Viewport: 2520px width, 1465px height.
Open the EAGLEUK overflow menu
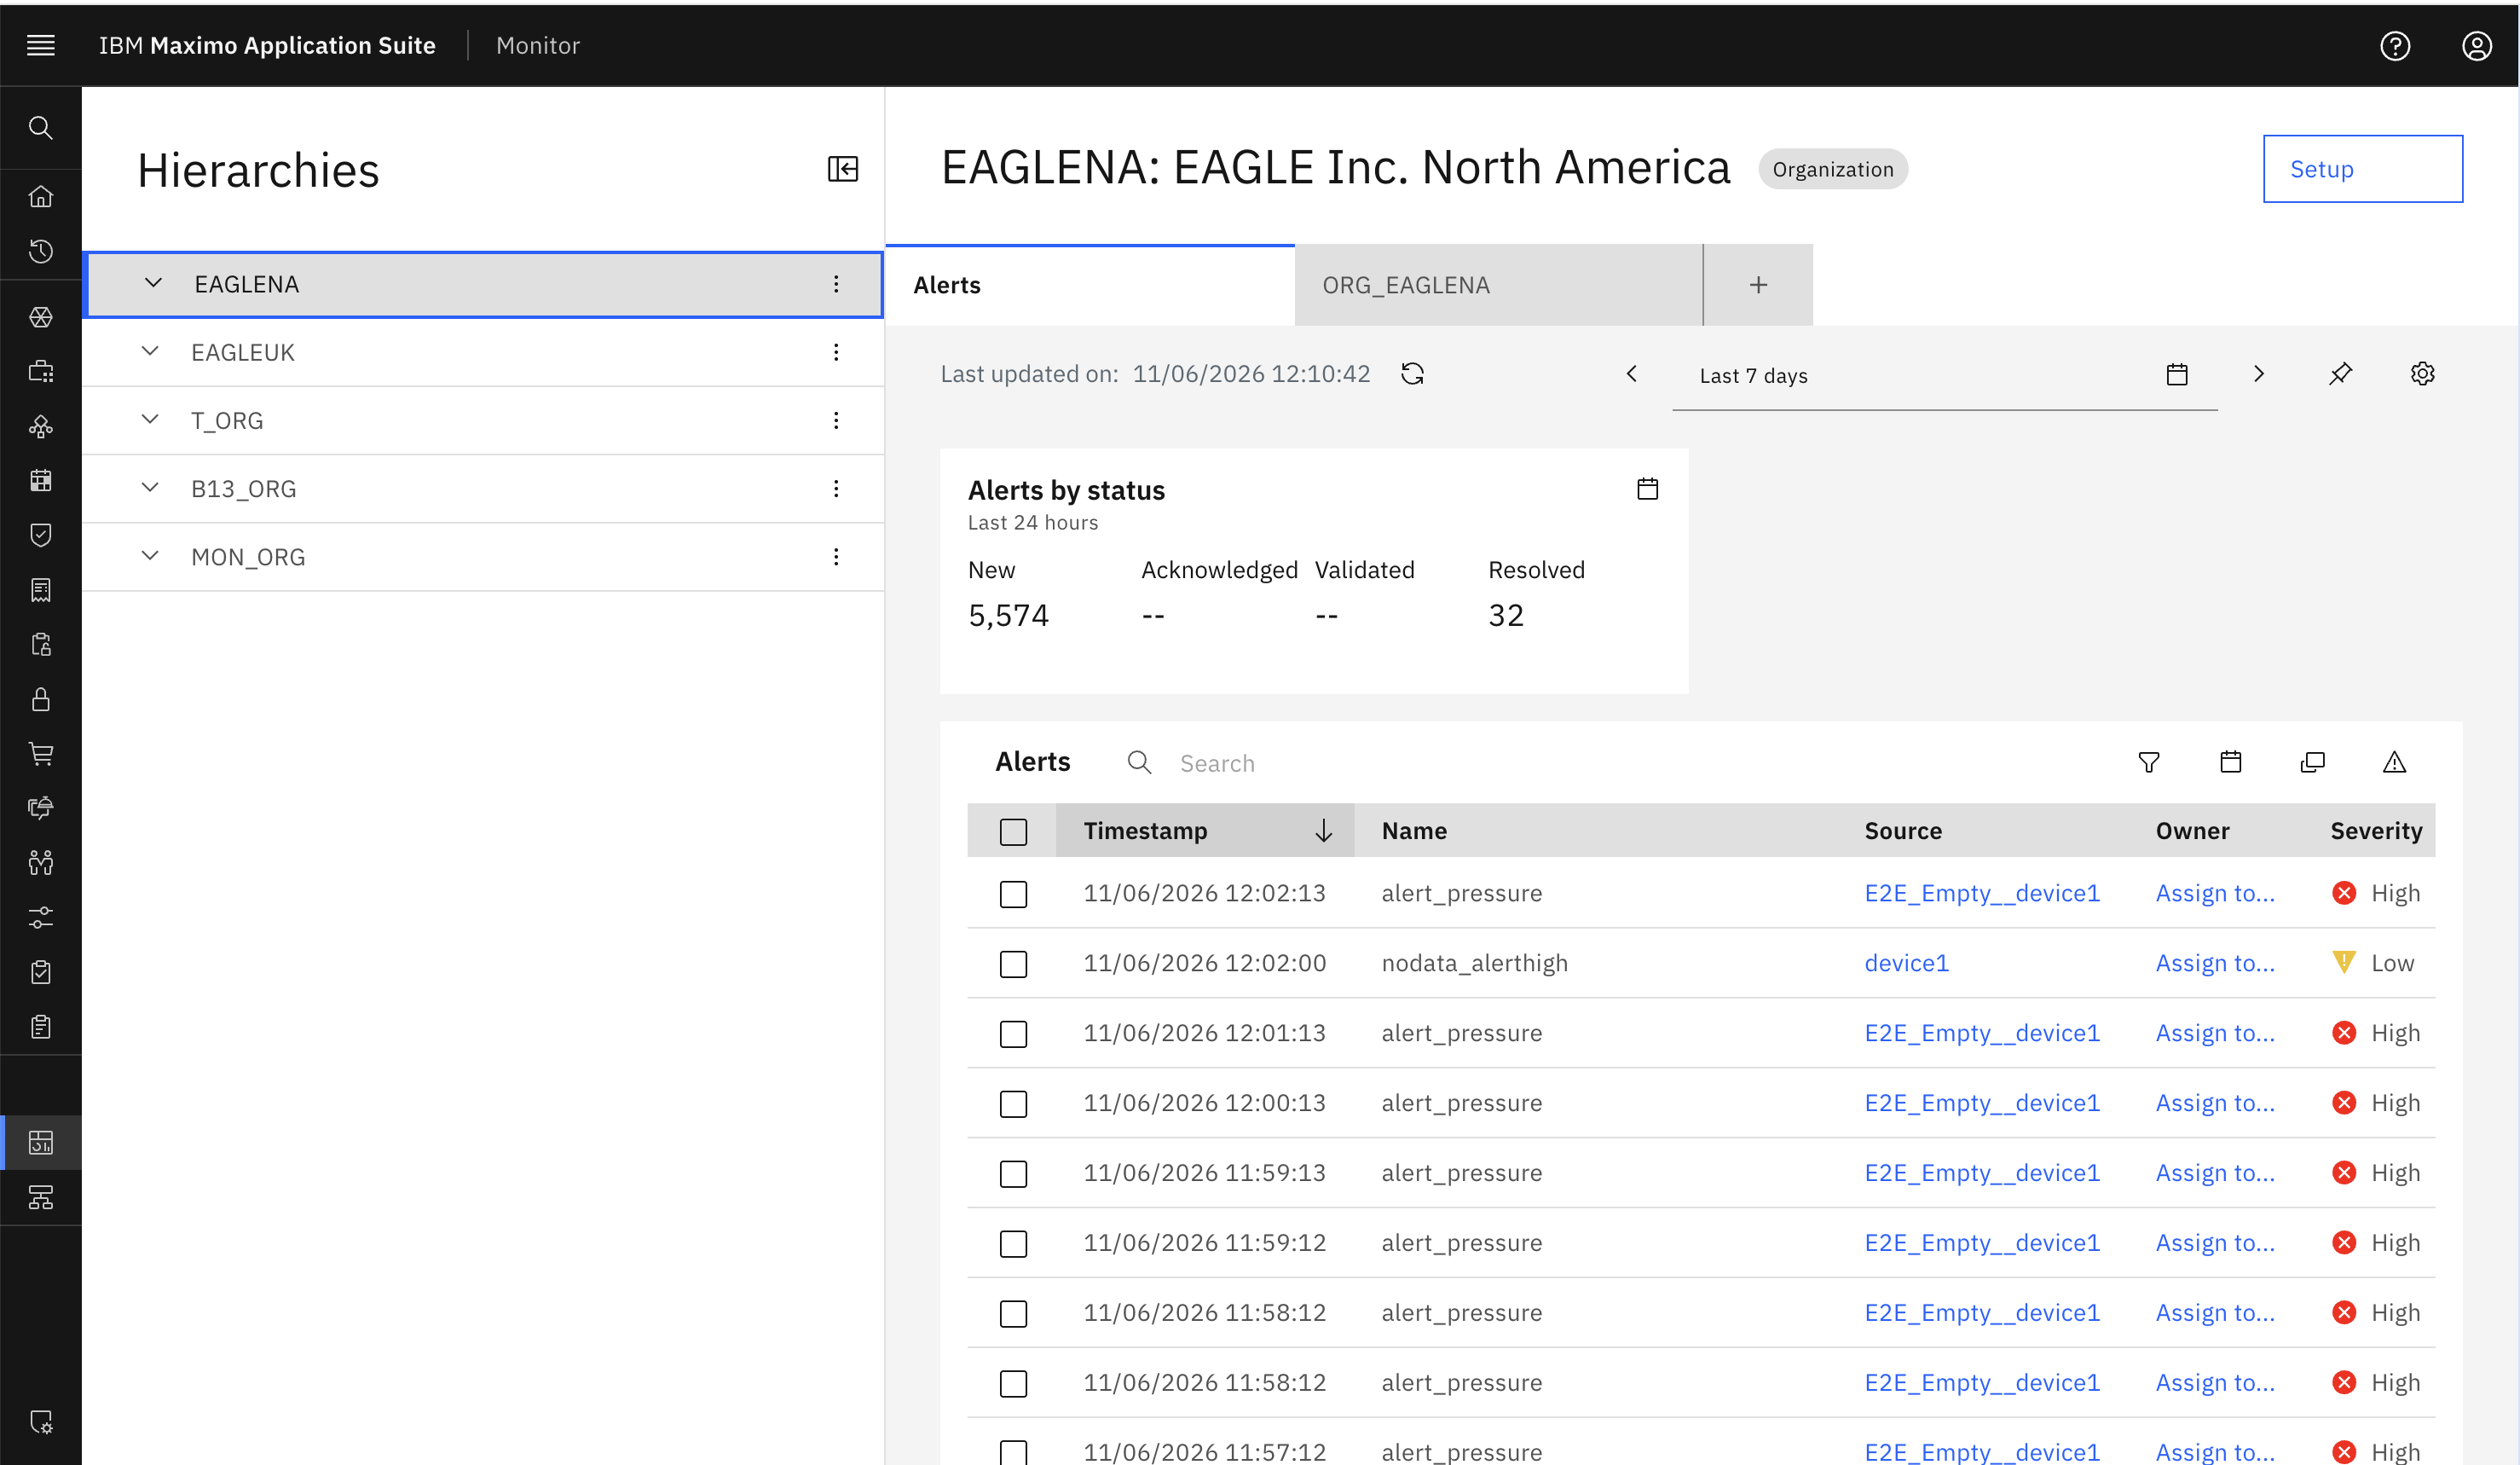click(836, 352)
